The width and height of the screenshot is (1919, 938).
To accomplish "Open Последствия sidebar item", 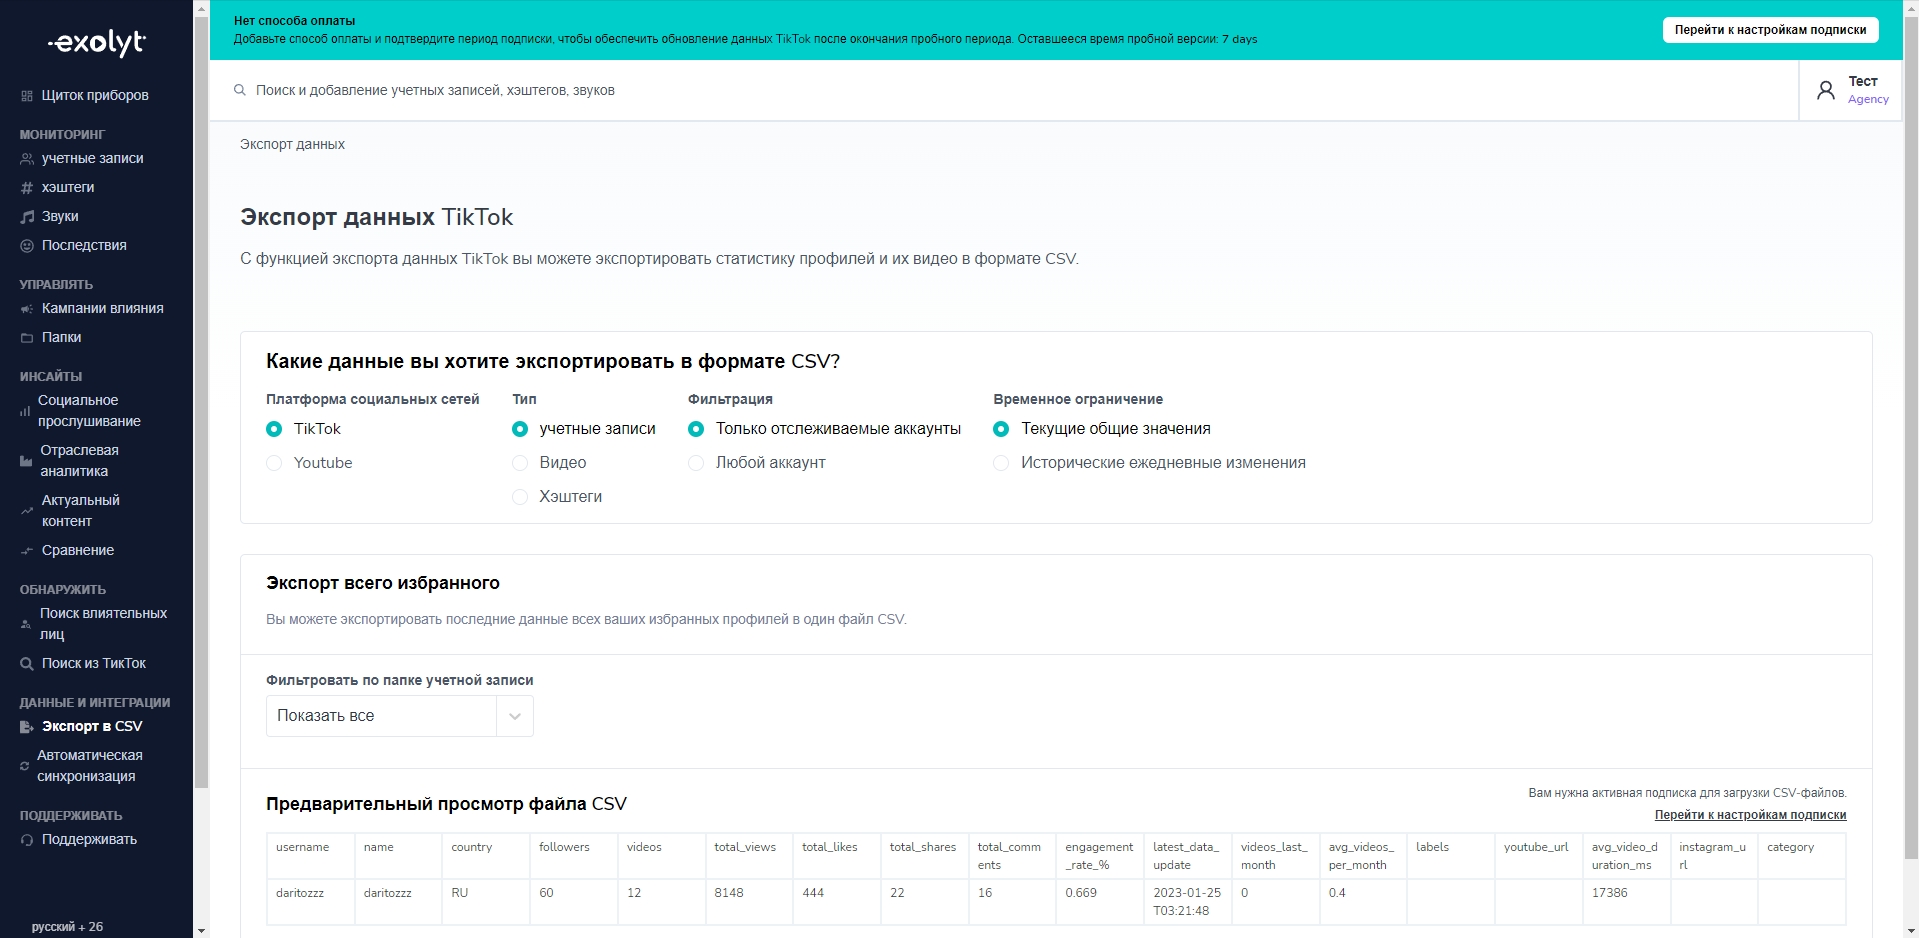I will 84,246.
